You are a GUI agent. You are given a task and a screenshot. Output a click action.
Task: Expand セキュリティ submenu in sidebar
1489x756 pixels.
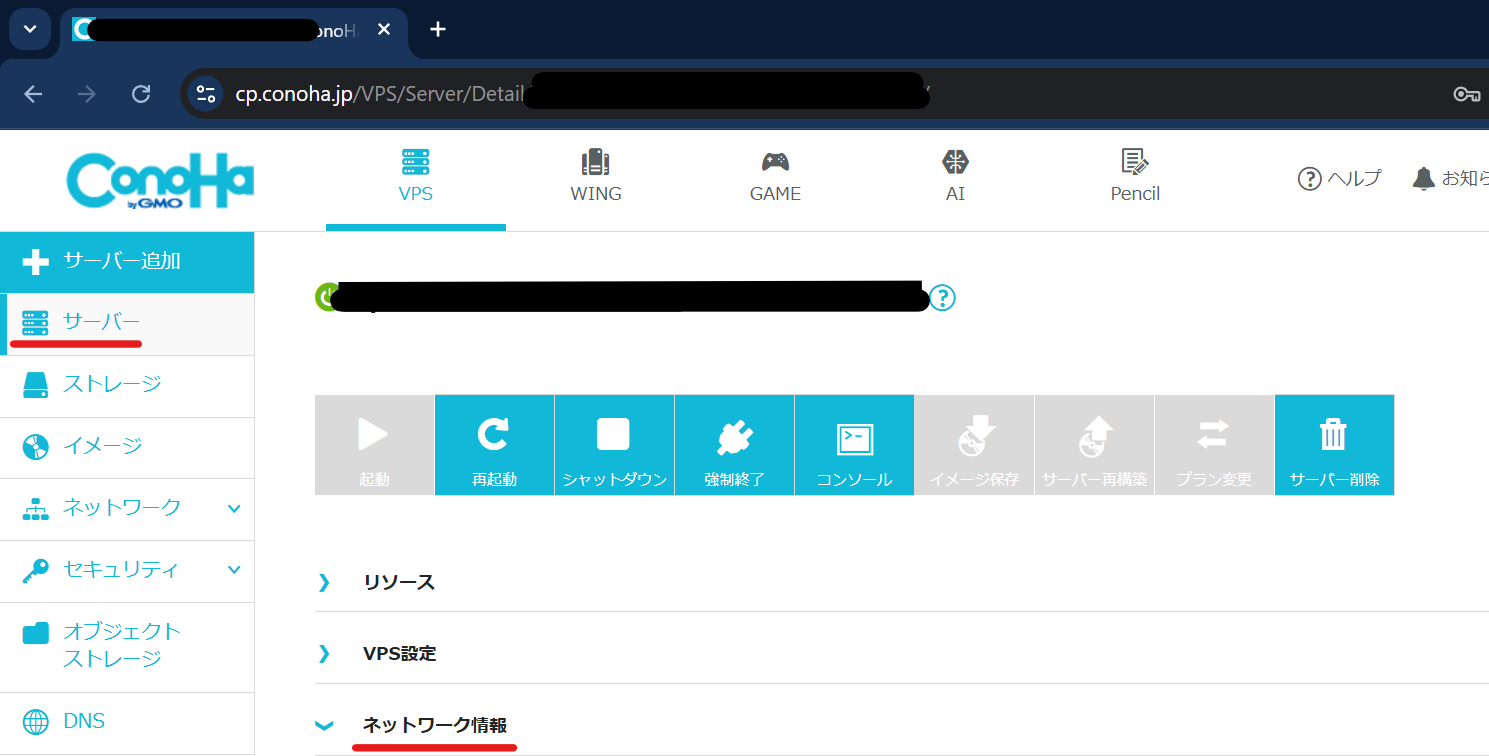(x=233, y=570)
